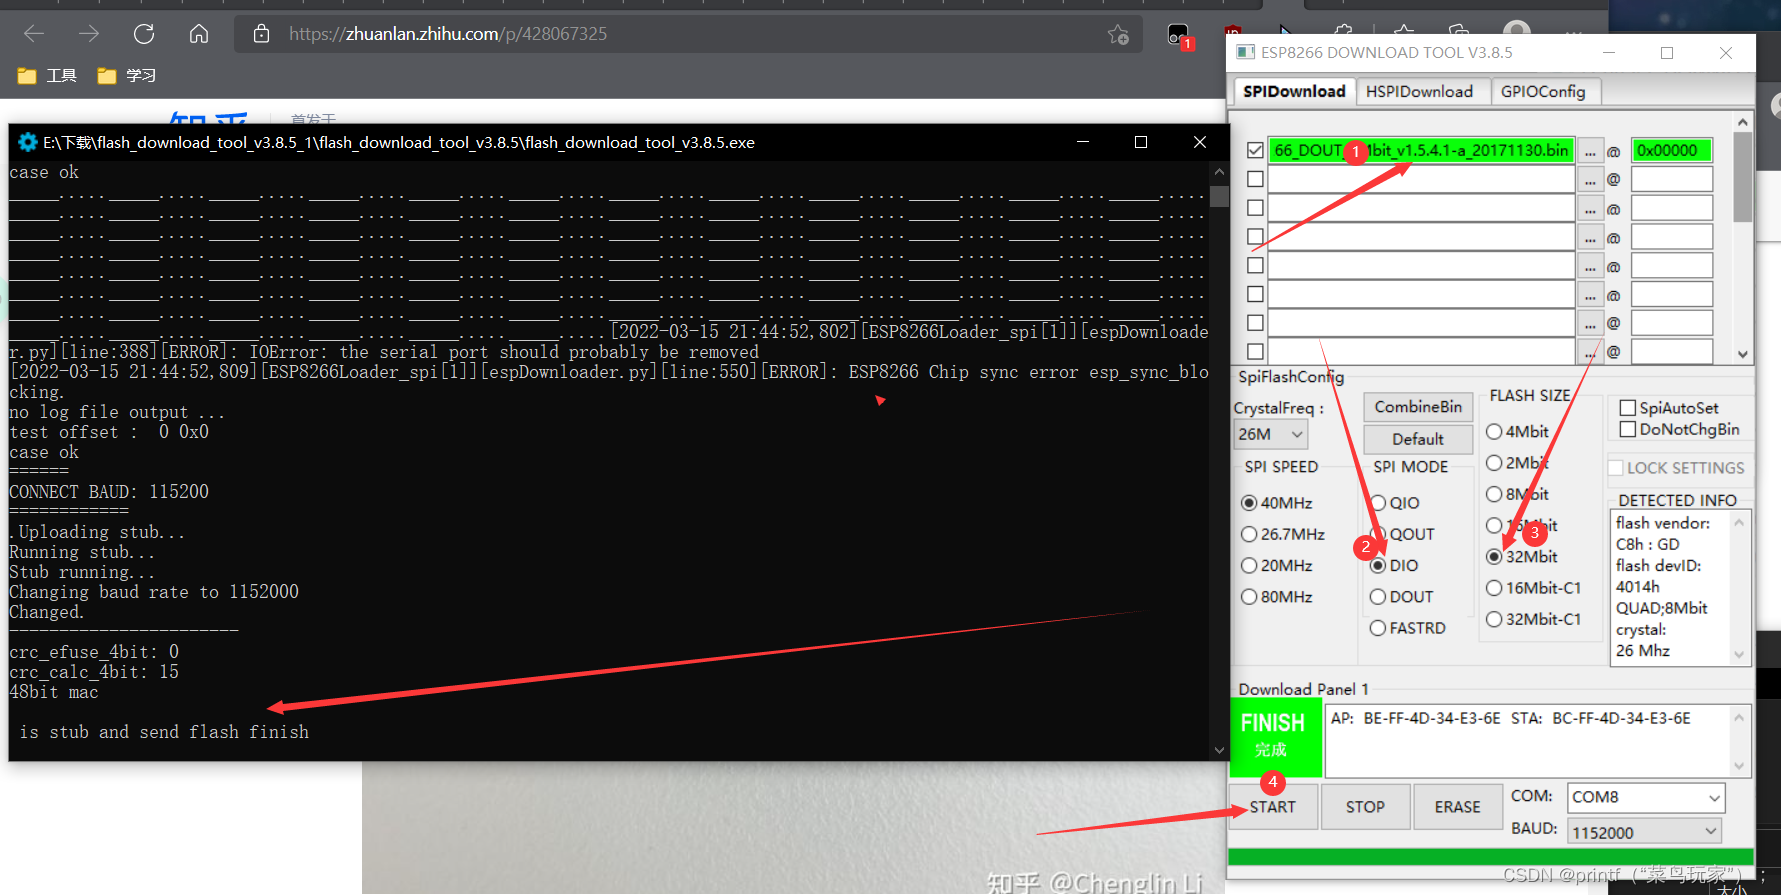This screenshot has height=895, width=1781.
Task: Select 80MHz SPI speed
Action: pos(1249,597)
